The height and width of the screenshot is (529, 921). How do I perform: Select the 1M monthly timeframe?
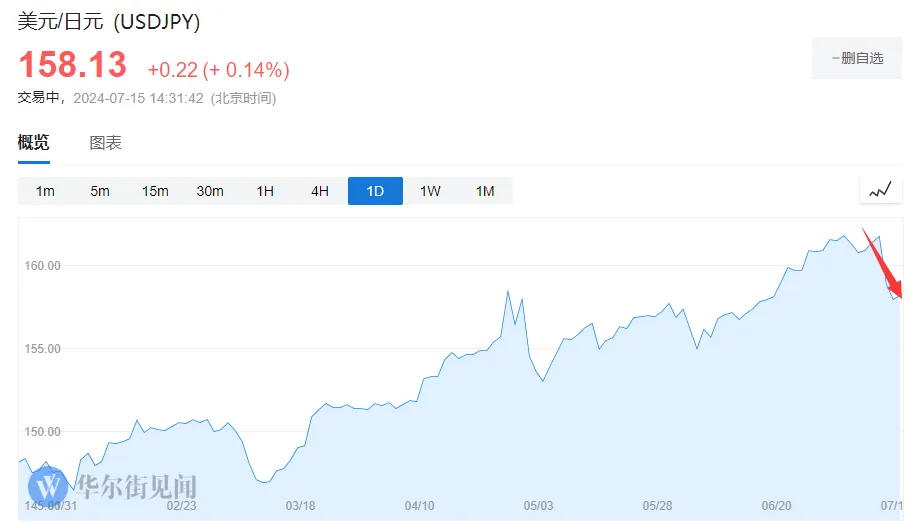tap(485, 191)
